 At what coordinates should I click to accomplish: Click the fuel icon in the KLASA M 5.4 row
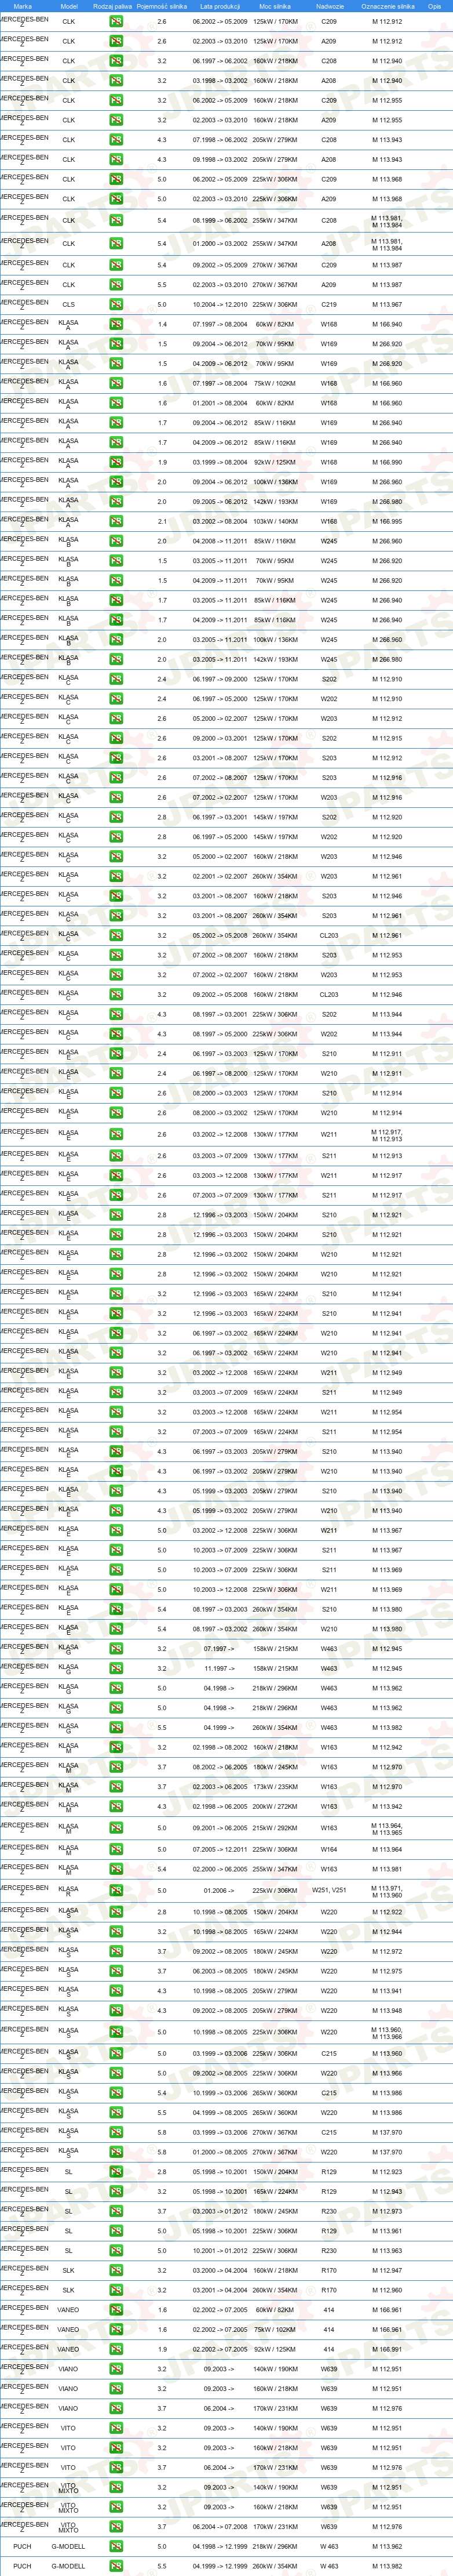(x=116, y=1869)
